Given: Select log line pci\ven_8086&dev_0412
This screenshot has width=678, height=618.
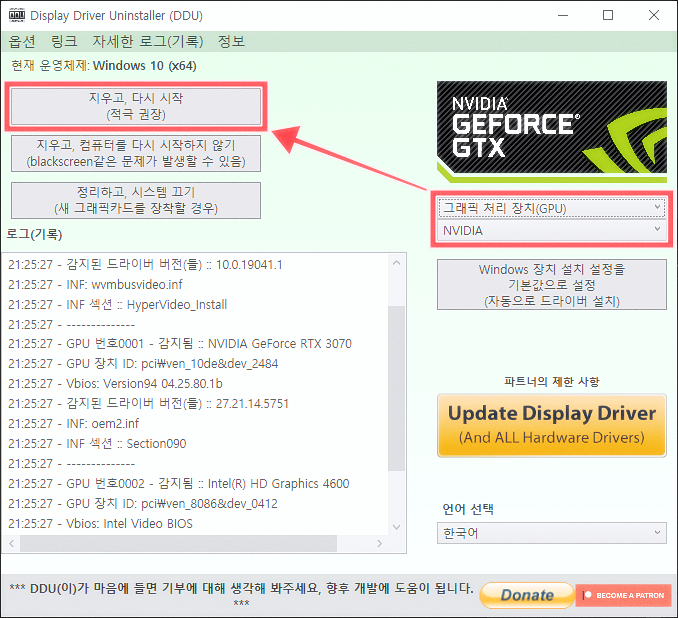Looking at the screenshot, I should coord(143,503).
